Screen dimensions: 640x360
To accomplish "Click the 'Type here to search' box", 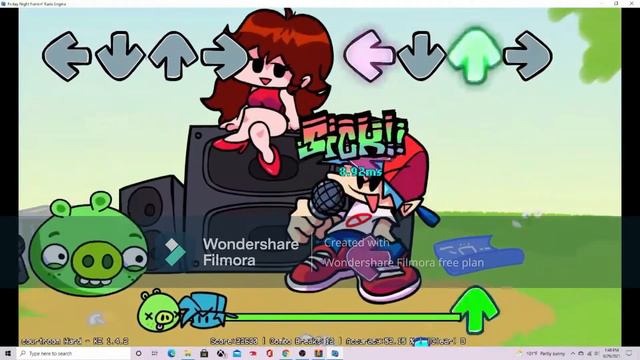I will 73,353.
